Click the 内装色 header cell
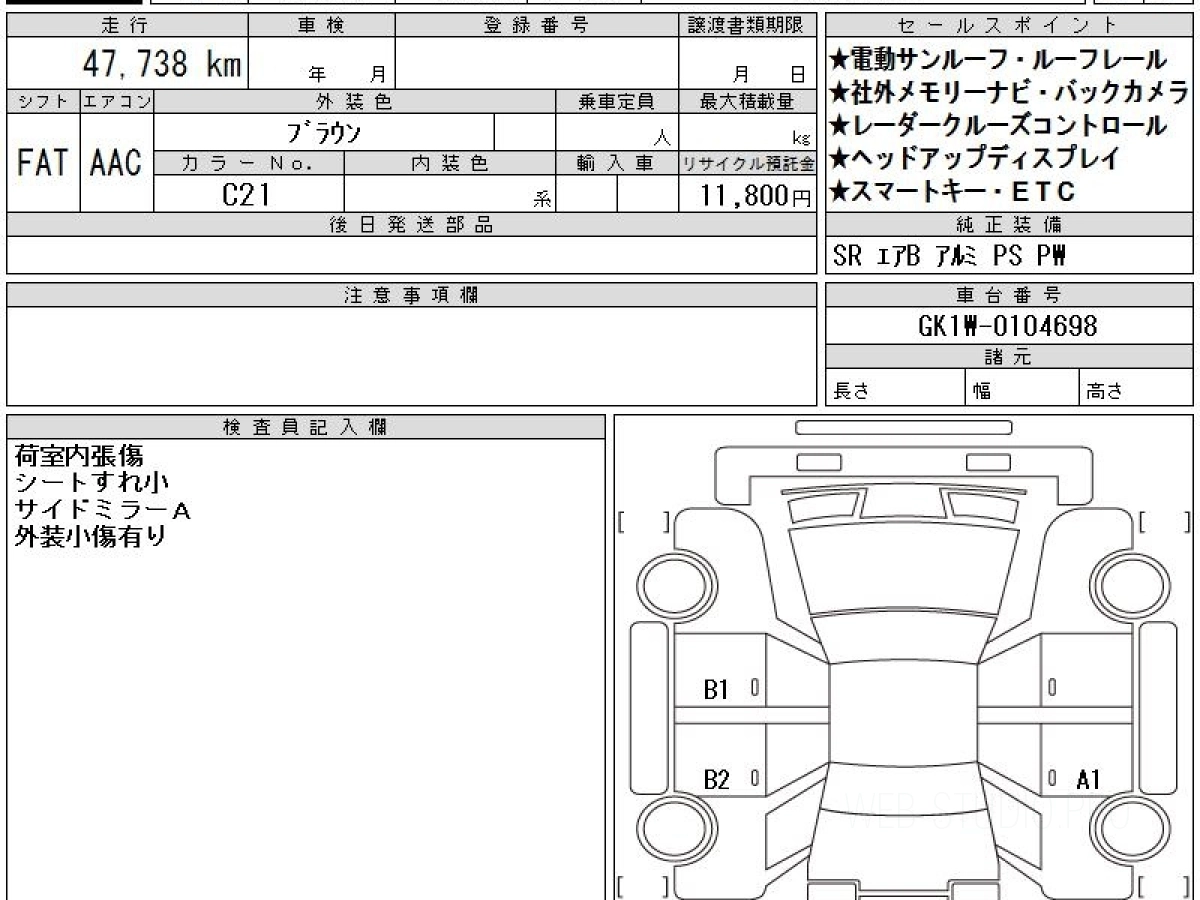 tap(450, 163)
